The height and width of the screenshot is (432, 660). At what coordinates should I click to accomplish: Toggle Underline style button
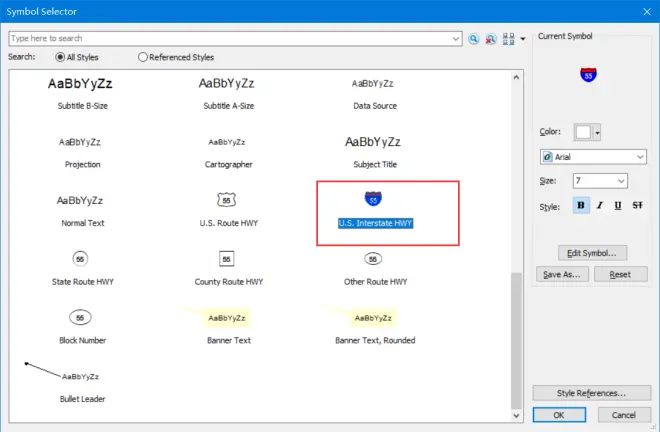[618, 205]
